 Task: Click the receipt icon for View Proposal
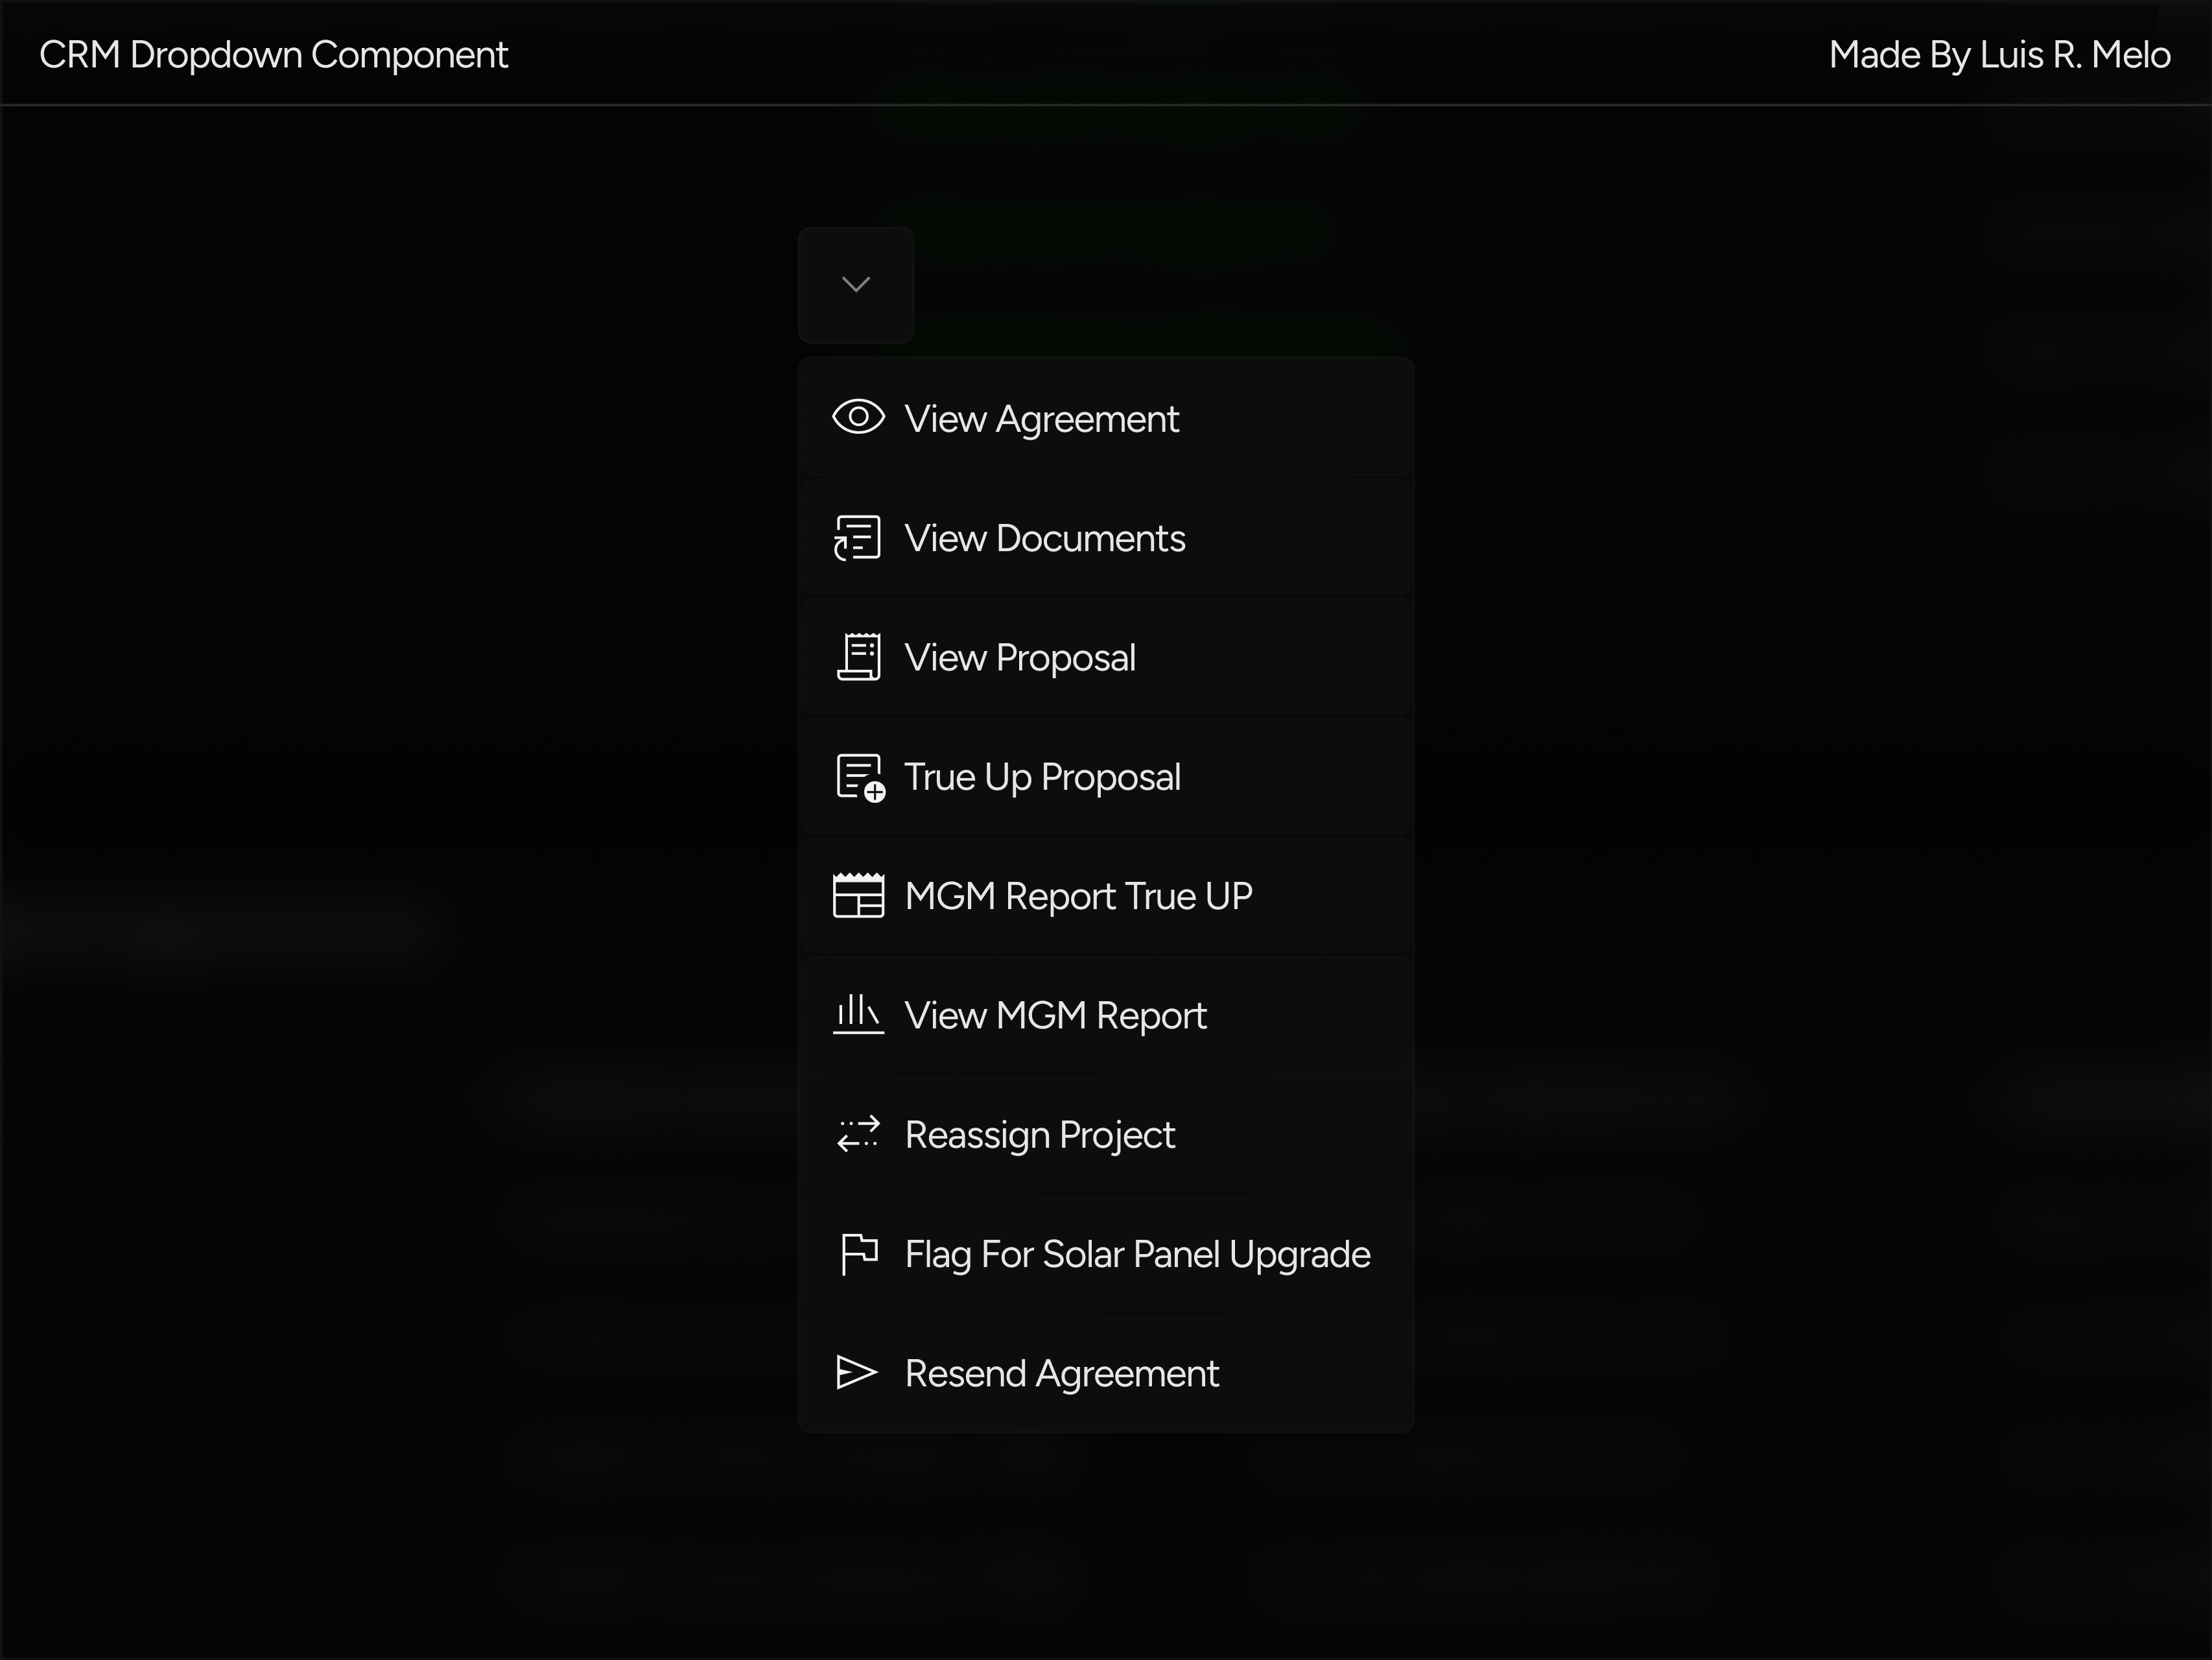point(858,656)
